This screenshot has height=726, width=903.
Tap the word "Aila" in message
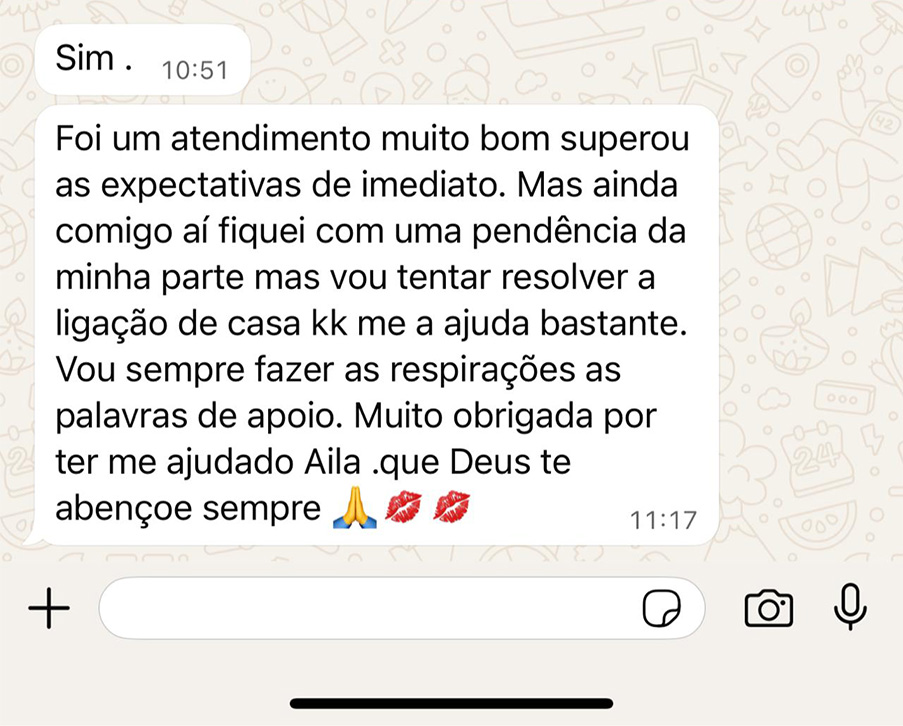(x=332, y=462)
